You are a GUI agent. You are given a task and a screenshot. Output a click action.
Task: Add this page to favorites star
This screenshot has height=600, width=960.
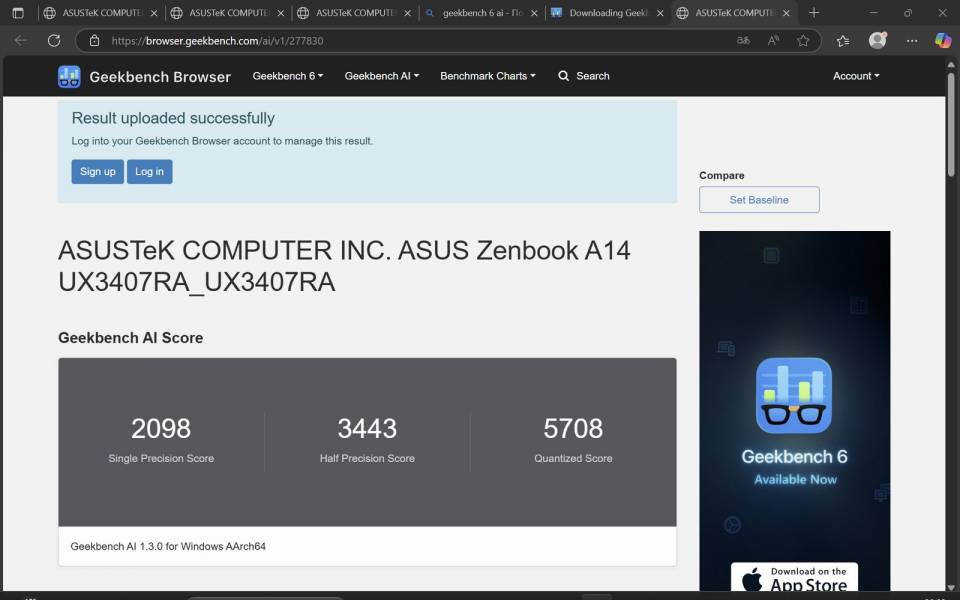point(803,40)
